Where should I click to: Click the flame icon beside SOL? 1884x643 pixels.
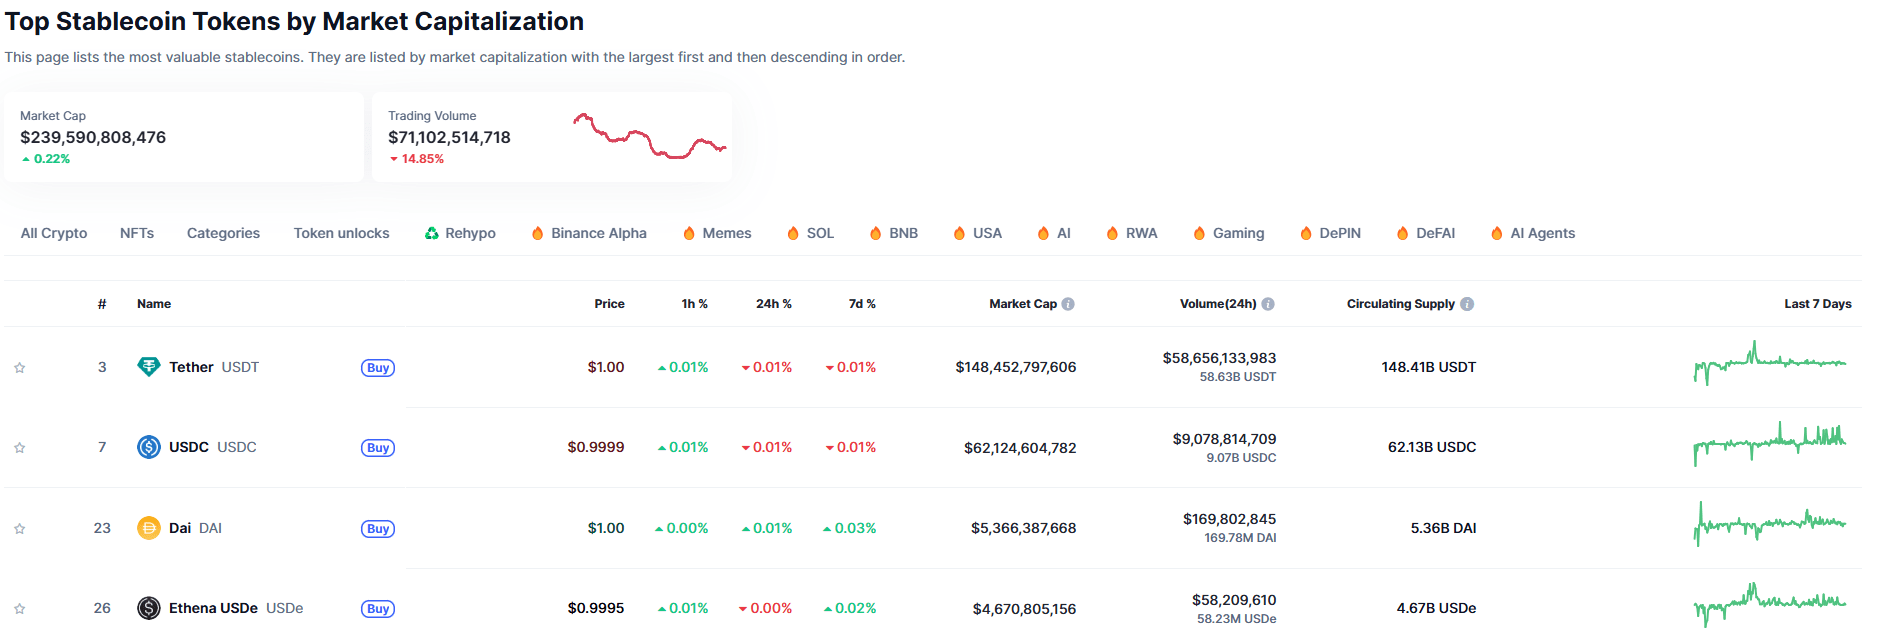[x=793, y=233]
